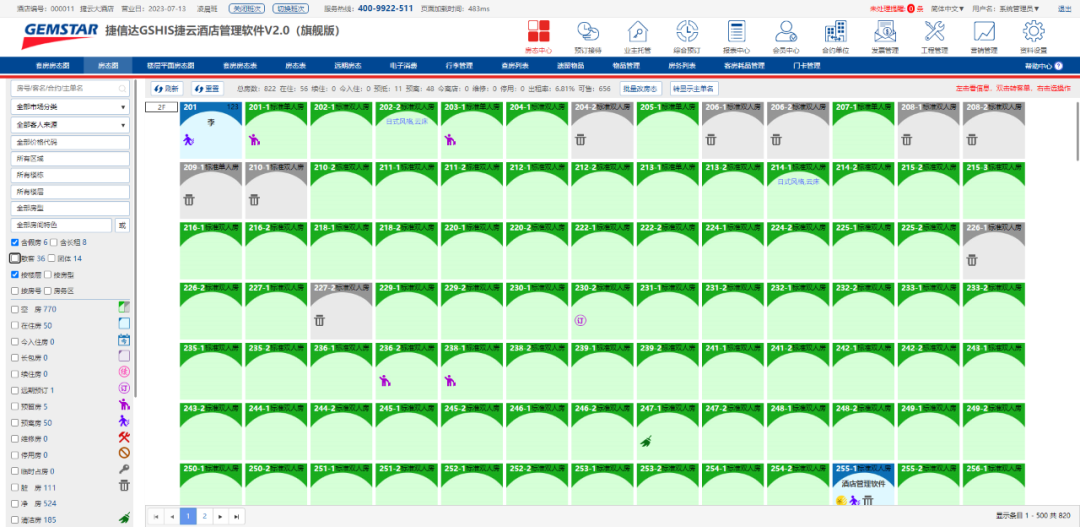Open 发票管理 invoice management icon
The width and height of the screenshot is (1080, 527).
885,32
